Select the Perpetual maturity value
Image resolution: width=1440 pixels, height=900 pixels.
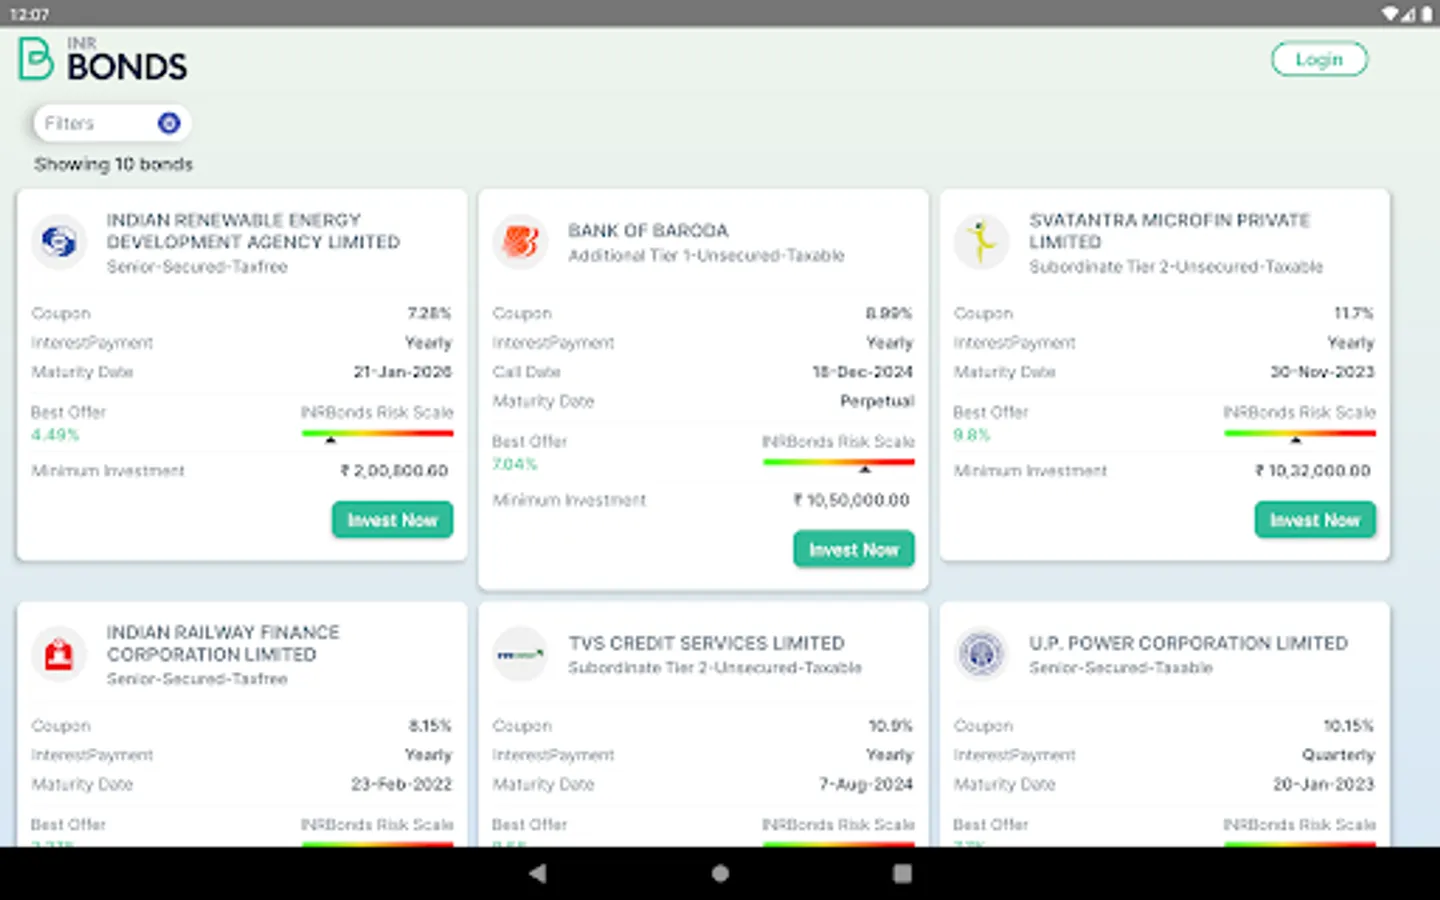click(x=877, y=401)
